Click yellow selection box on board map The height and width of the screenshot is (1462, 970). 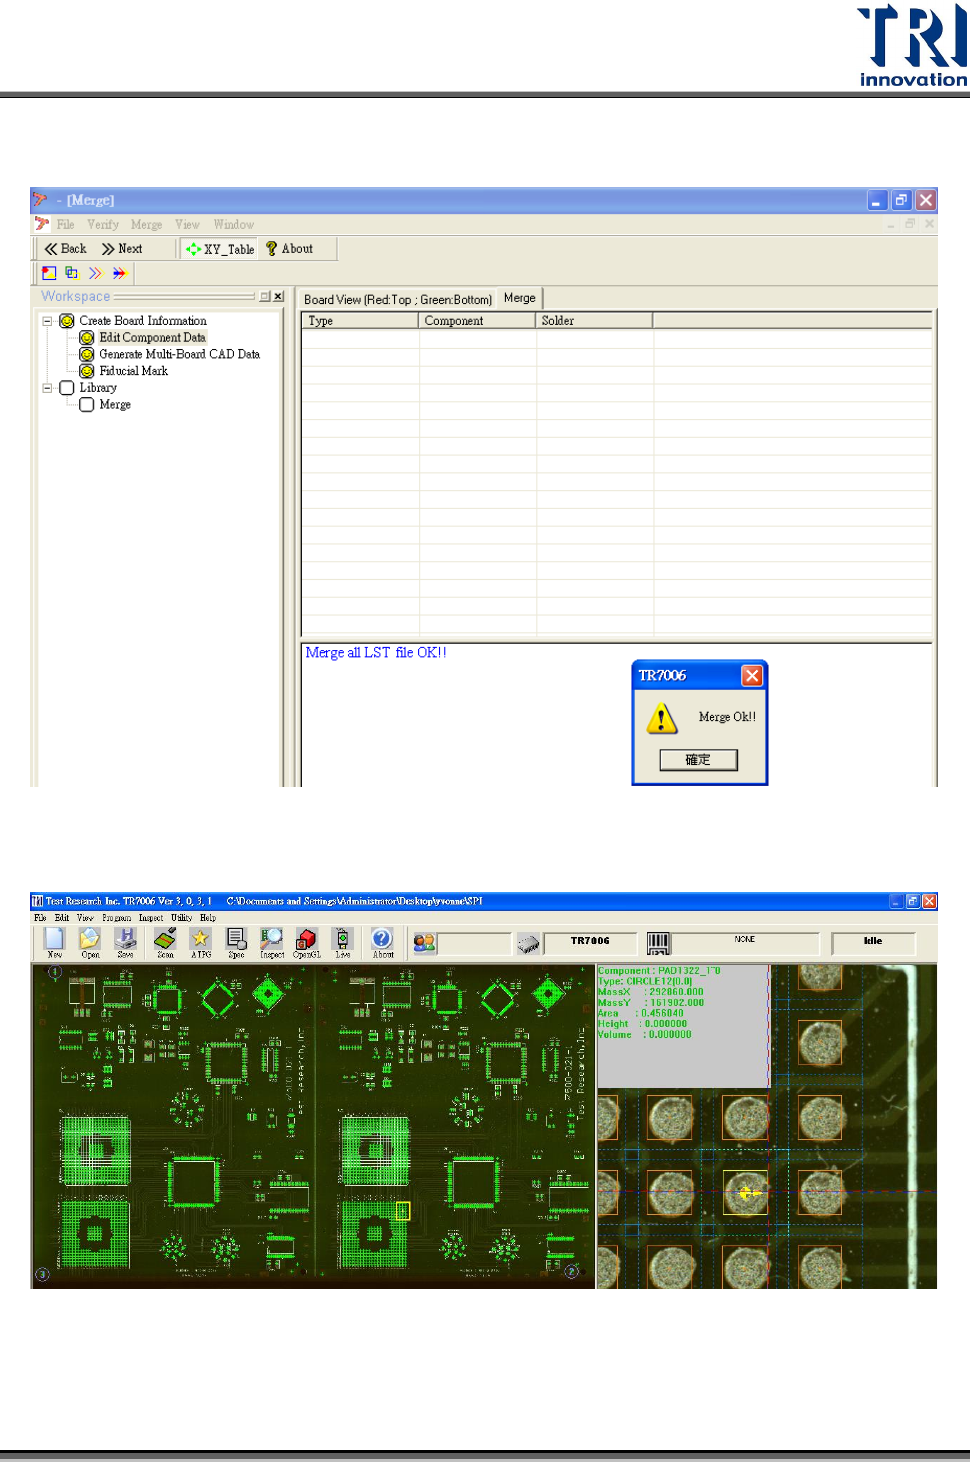click(403, 1211)
